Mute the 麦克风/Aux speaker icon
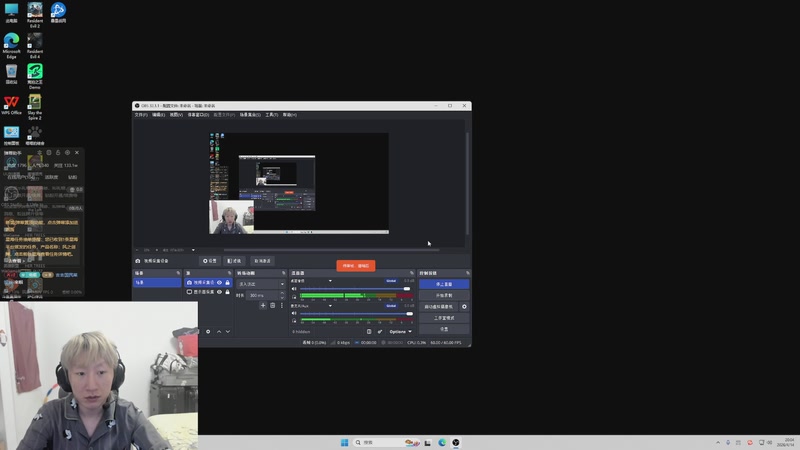The image size is (800, 450). tap(294, 313)
